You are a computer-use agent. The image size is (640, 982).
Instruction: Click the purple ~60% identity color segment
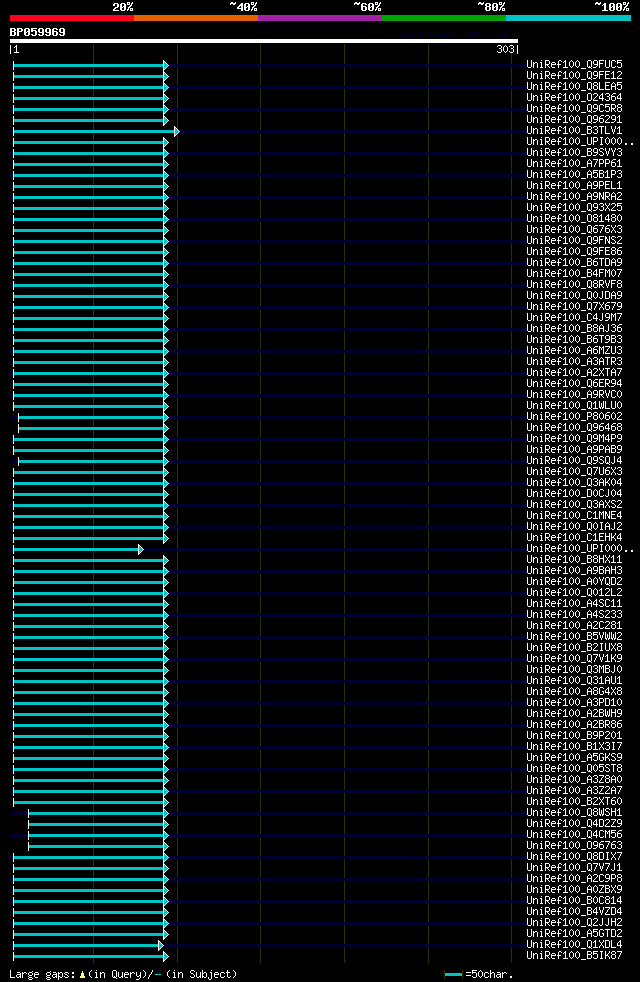[320, 18]
